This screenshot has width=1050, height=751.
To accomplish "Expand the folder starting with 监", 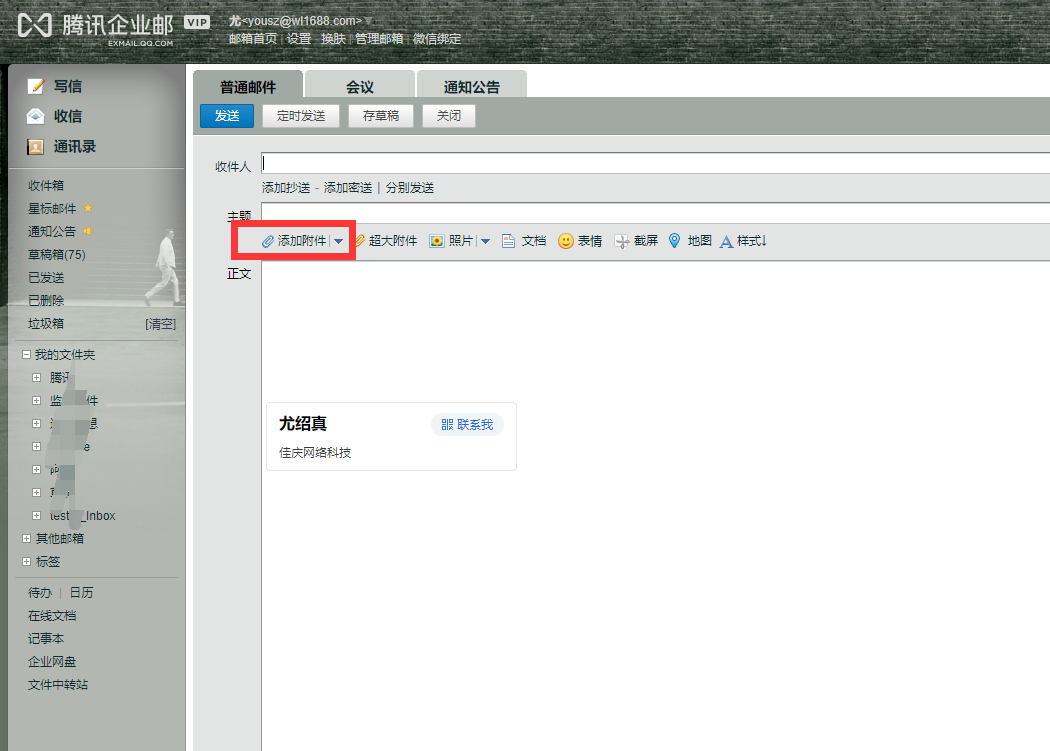I will pos(37,401).
